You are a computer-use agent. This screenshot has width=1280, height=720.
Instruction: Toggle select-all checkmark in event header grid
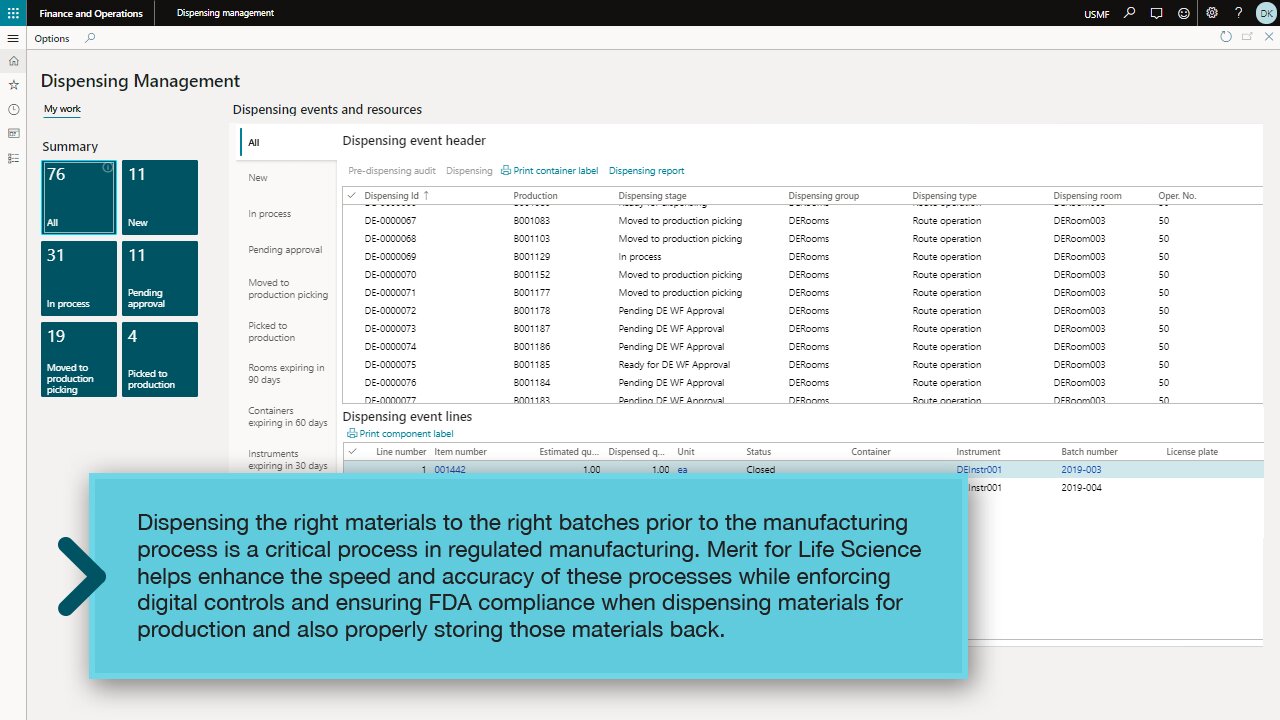[x=351, y=196]
